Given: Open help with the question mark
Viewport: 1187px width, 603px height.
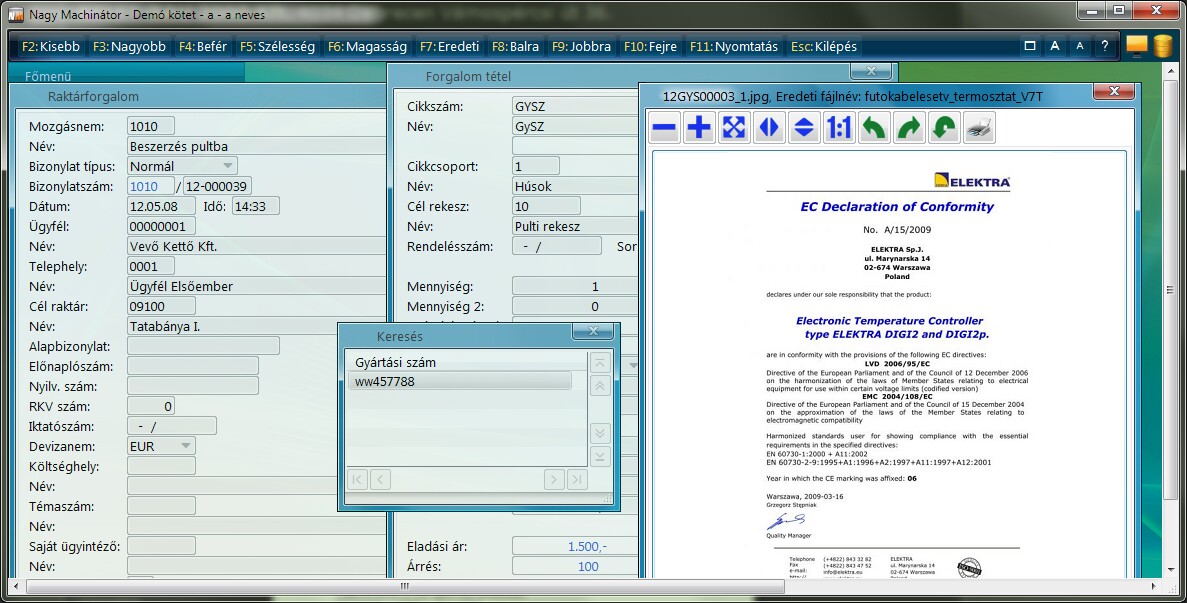Looking at the screenshot, I should (1104, 46).
